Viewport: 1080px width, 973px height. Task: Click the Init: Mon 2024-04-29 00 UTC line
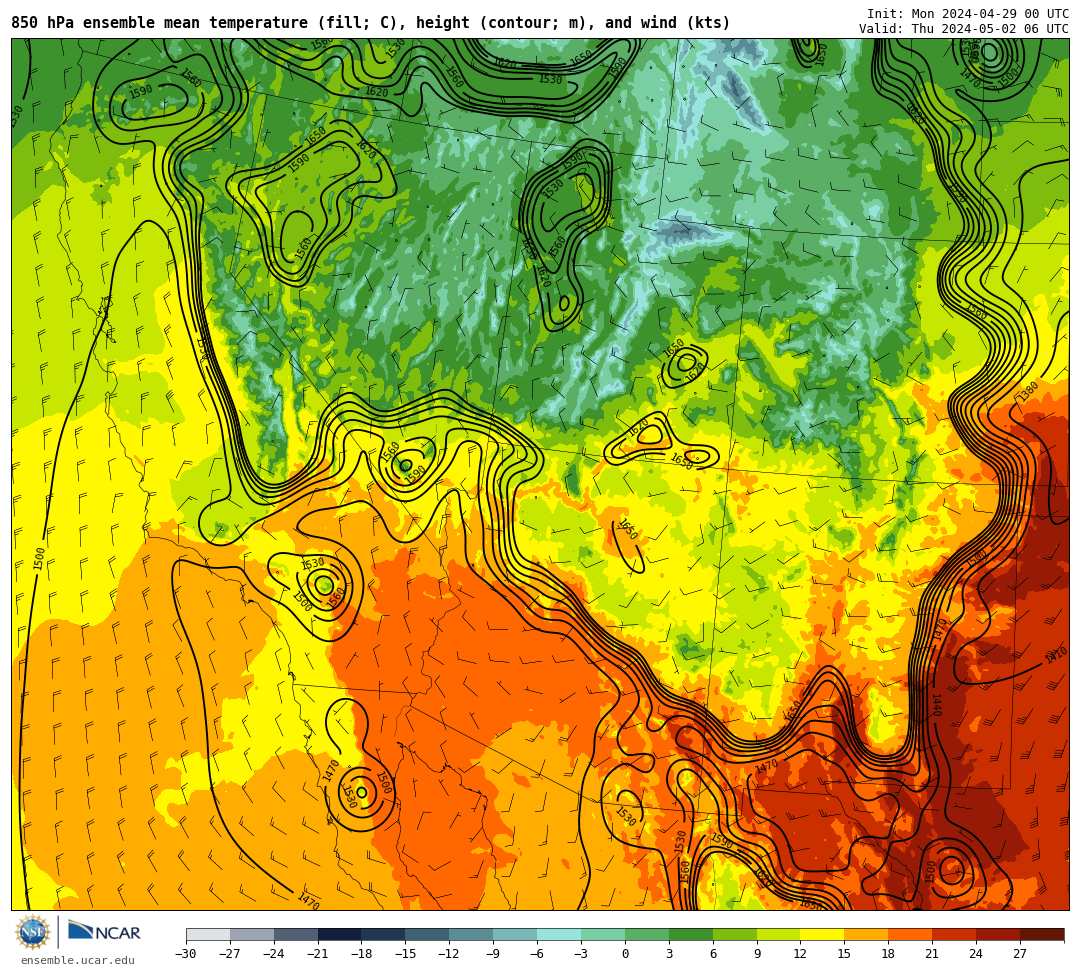point(968,14)
